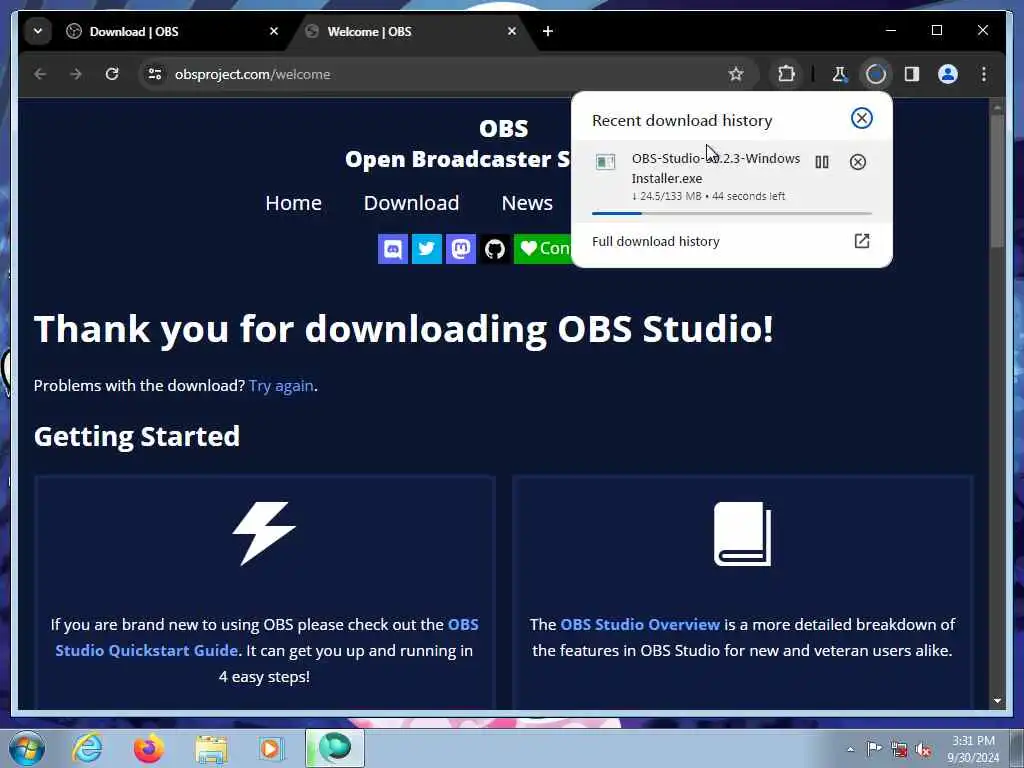
Task: Click the download progress bar
Action: 731,213
